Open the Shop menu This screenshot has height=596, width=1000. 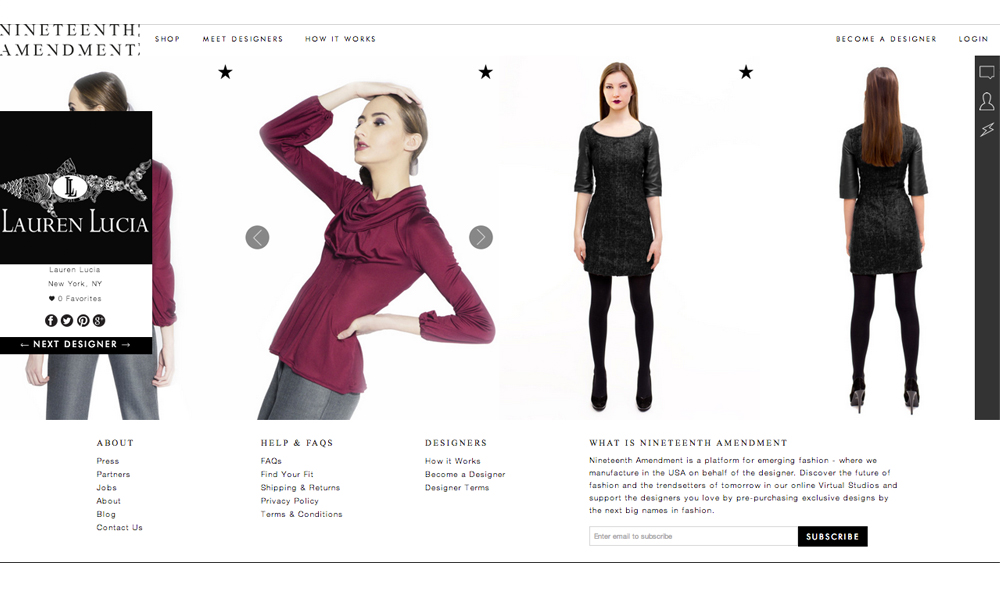tap(167, 39)
